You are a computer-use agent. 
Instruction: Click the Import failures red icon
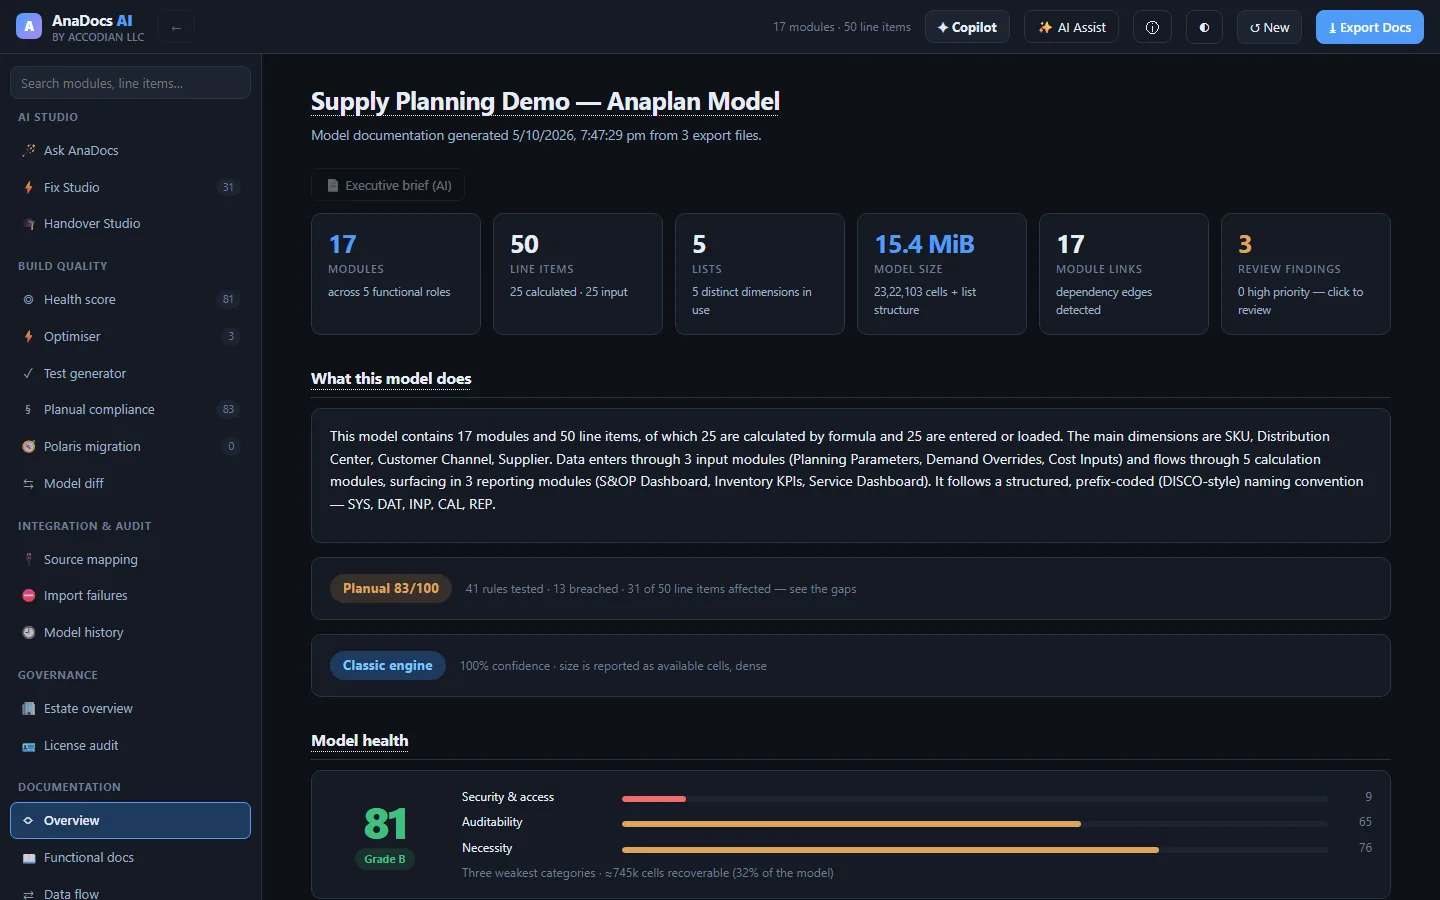pos(28,595)
